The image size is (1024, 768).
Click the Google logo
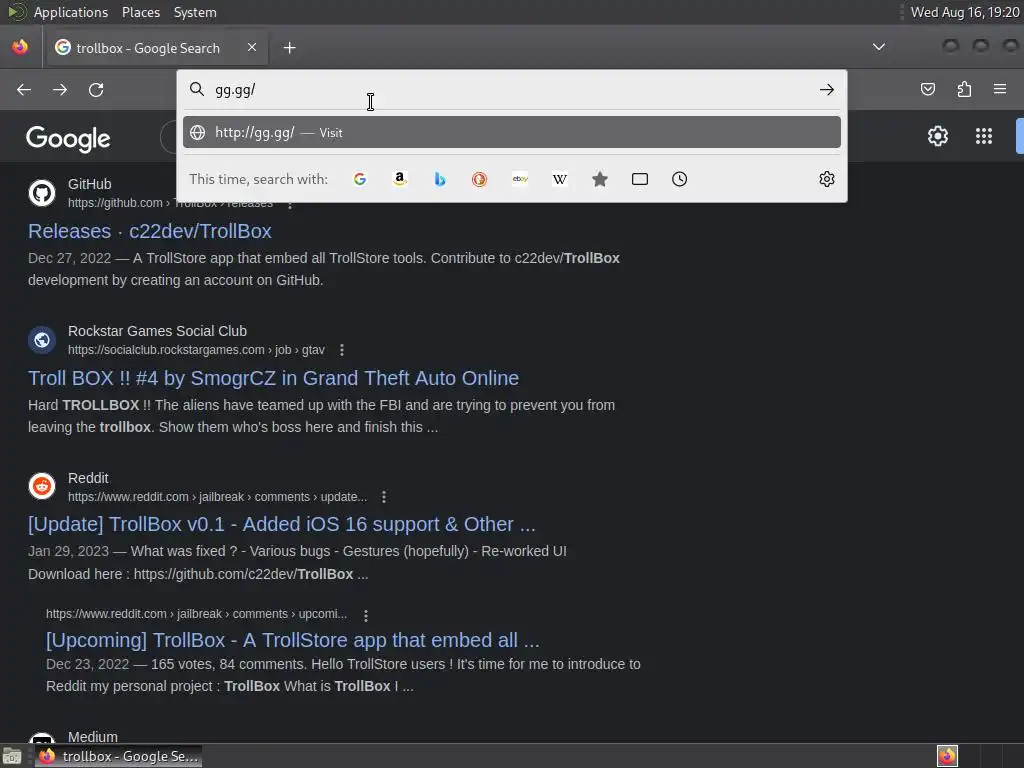coord(68,138)
